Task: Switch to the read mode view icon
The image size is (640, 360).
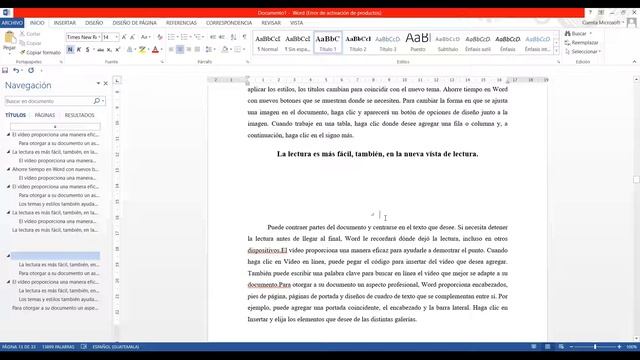Action: [x=533, y=347]
